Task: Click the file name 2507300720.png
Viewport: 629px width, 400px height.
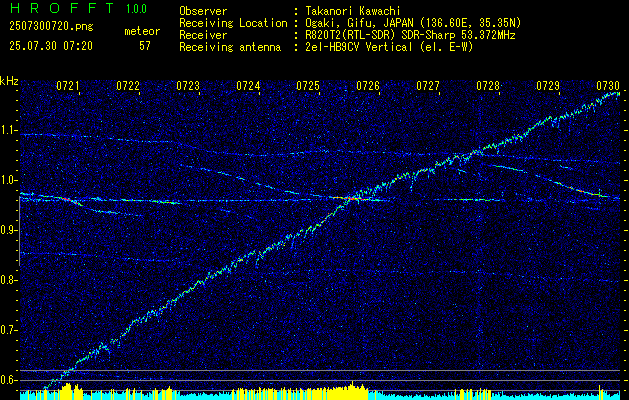Action: point(51,27)
